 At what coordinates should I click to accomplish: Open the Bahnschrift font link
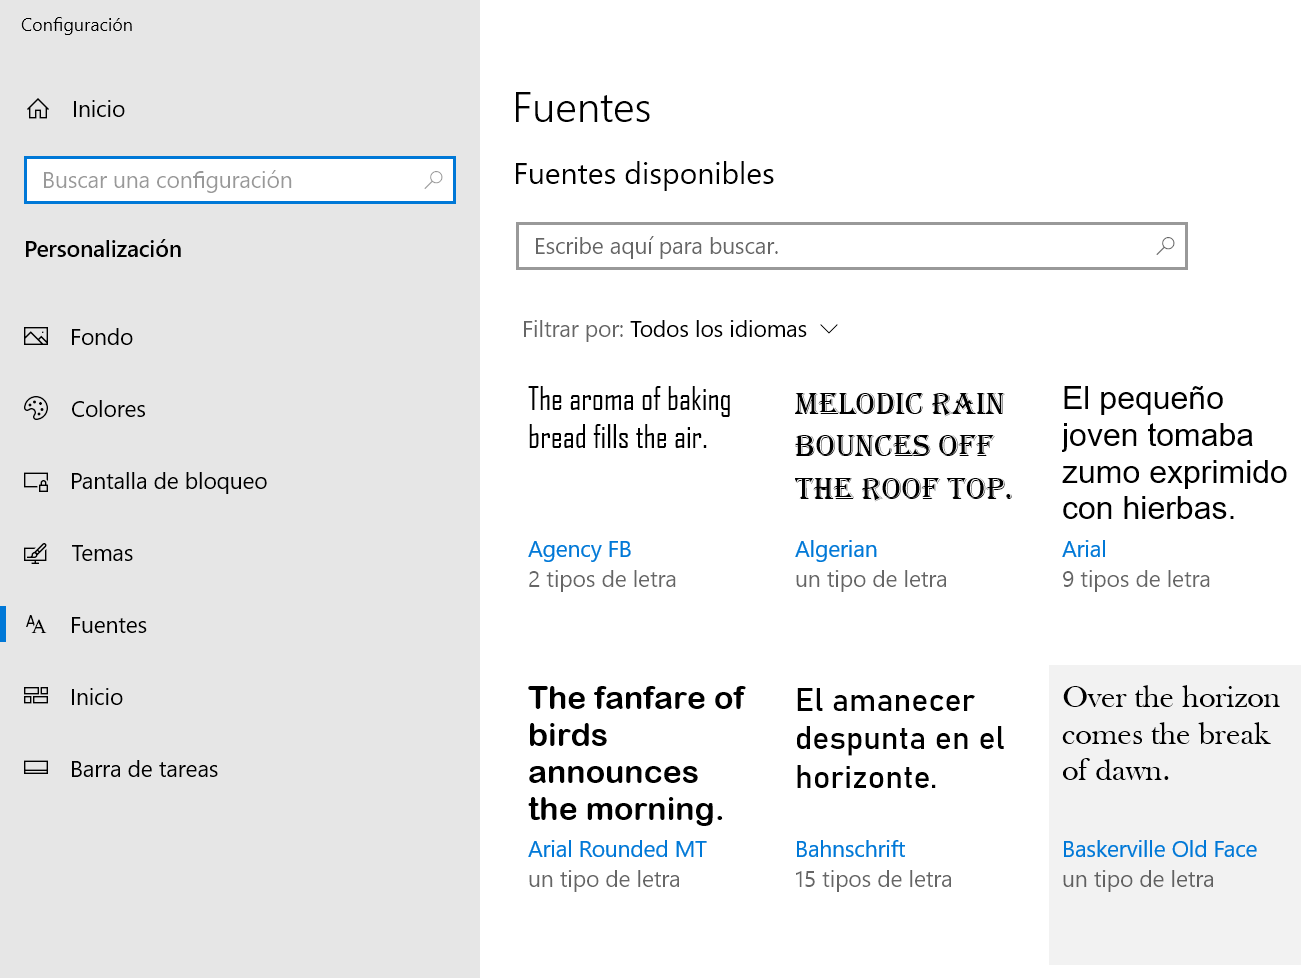point(850,849)
